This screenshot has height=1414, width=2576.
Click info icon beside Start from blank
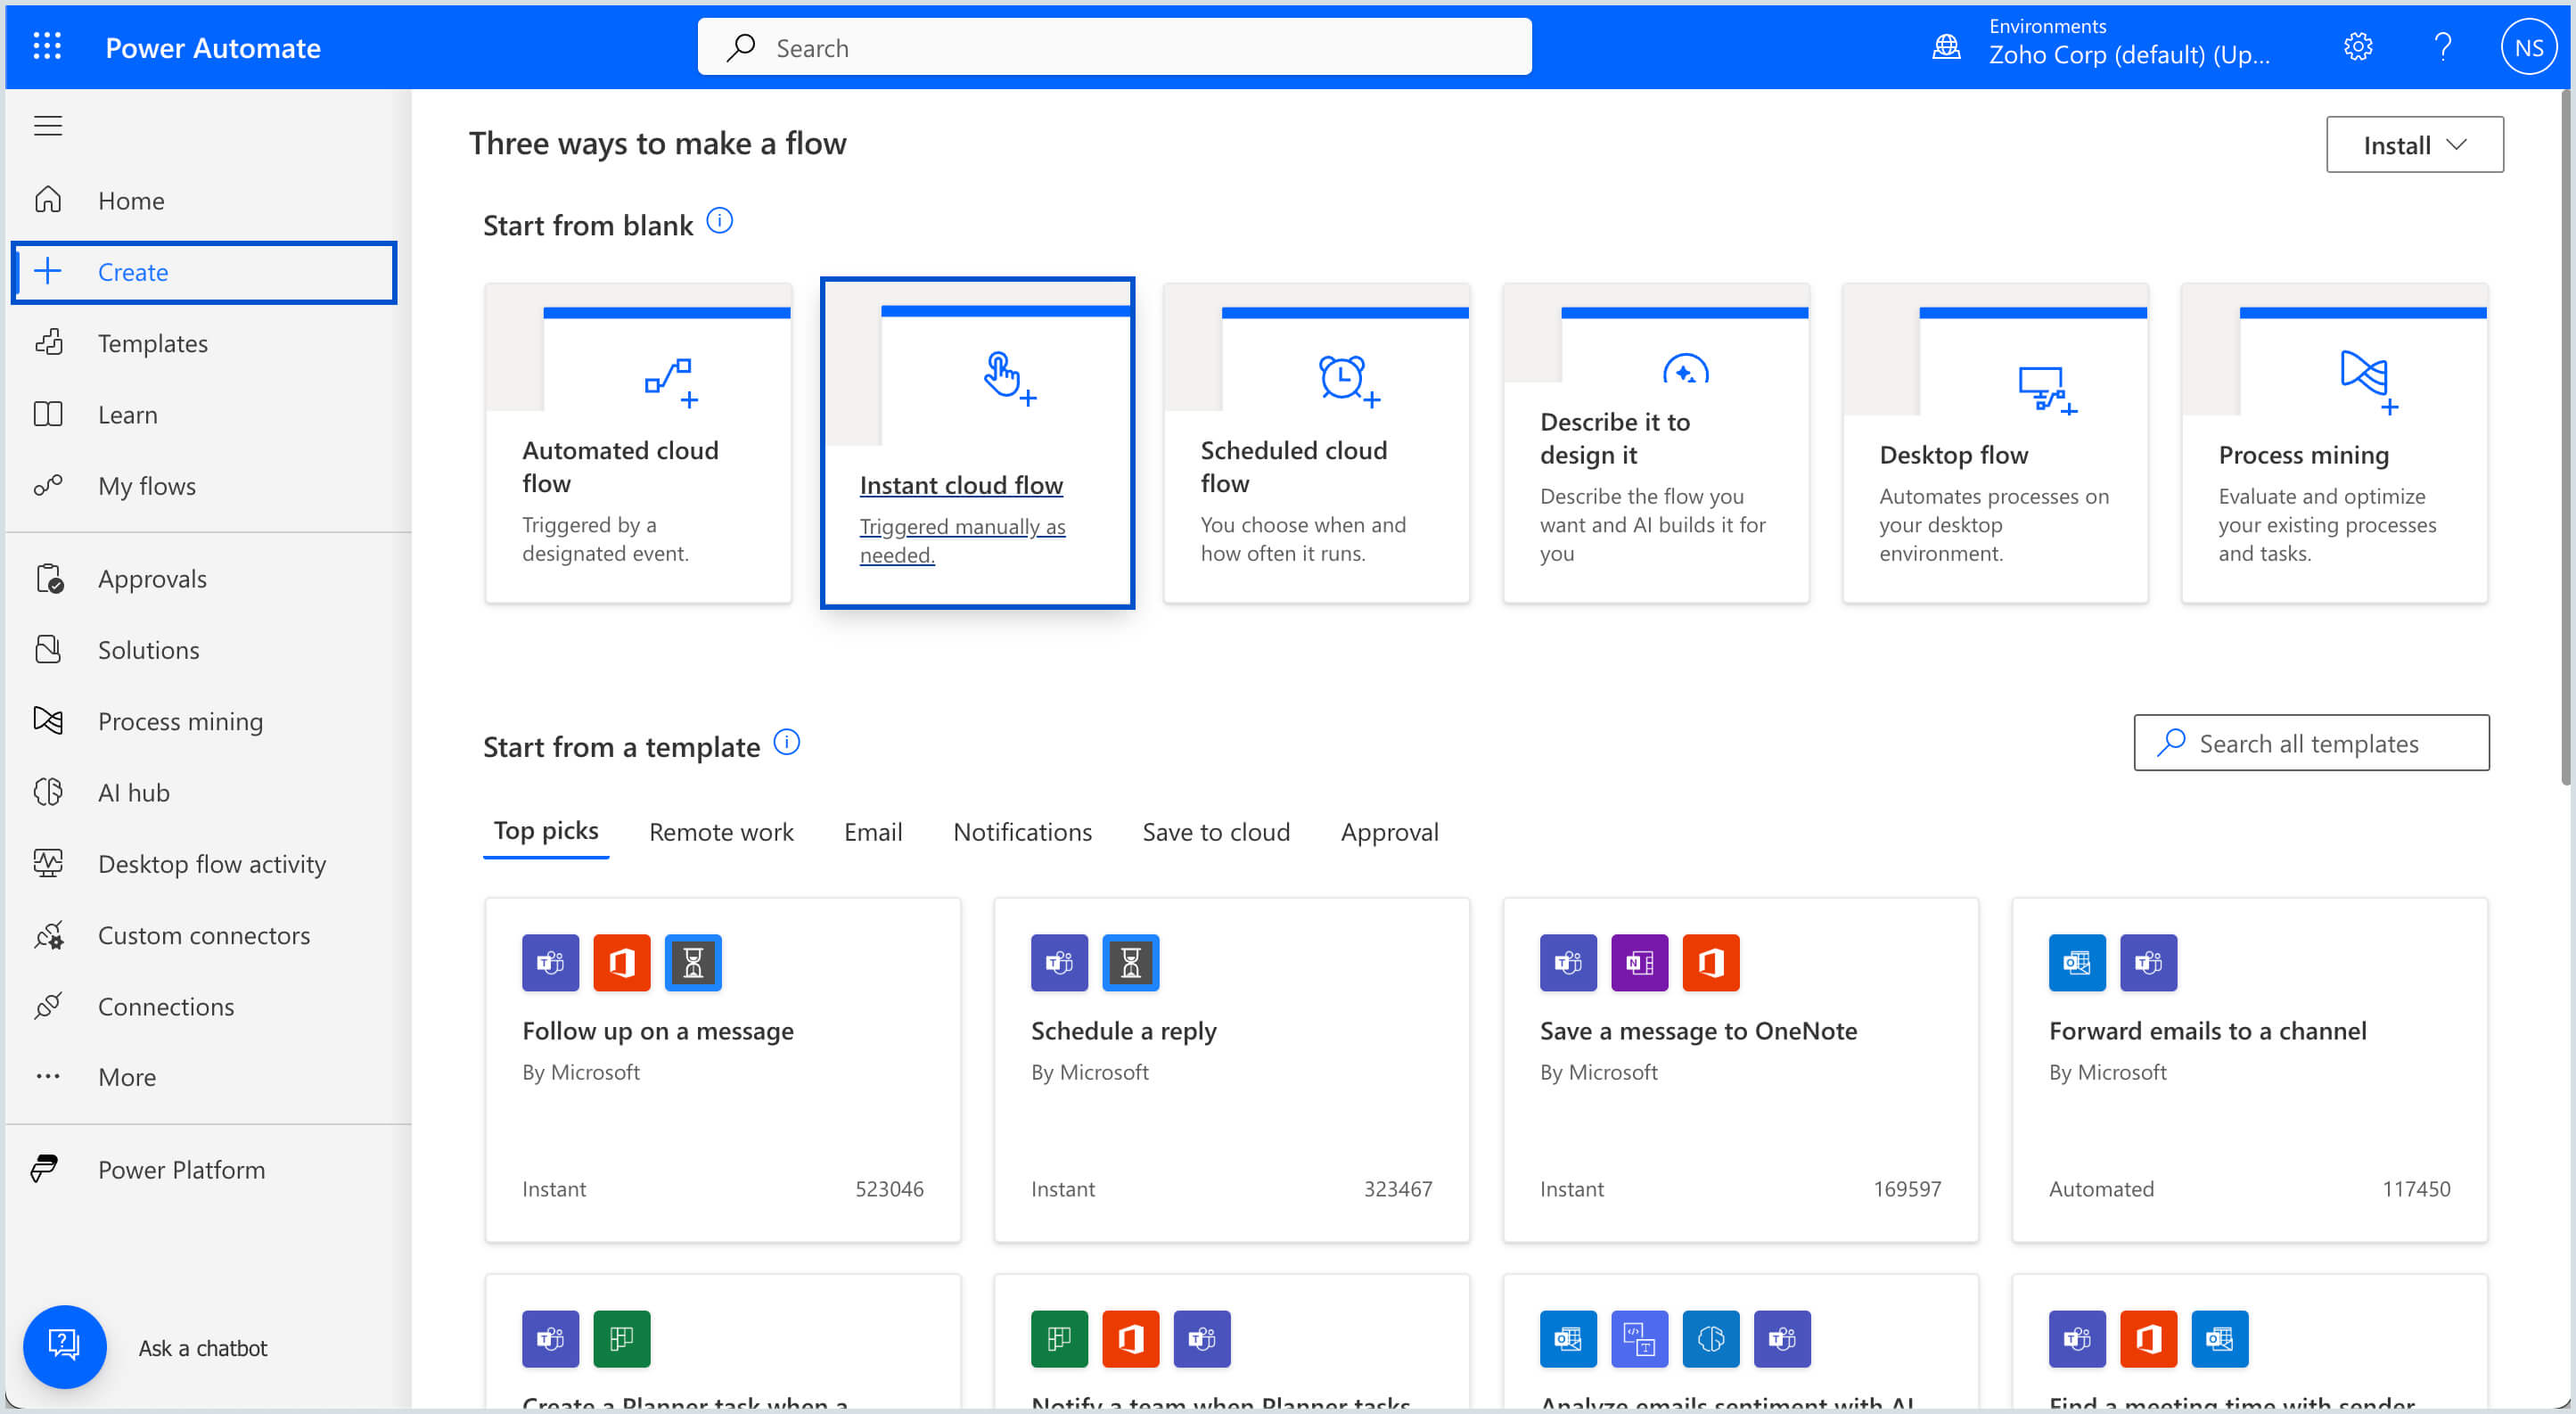coord(719,221)
